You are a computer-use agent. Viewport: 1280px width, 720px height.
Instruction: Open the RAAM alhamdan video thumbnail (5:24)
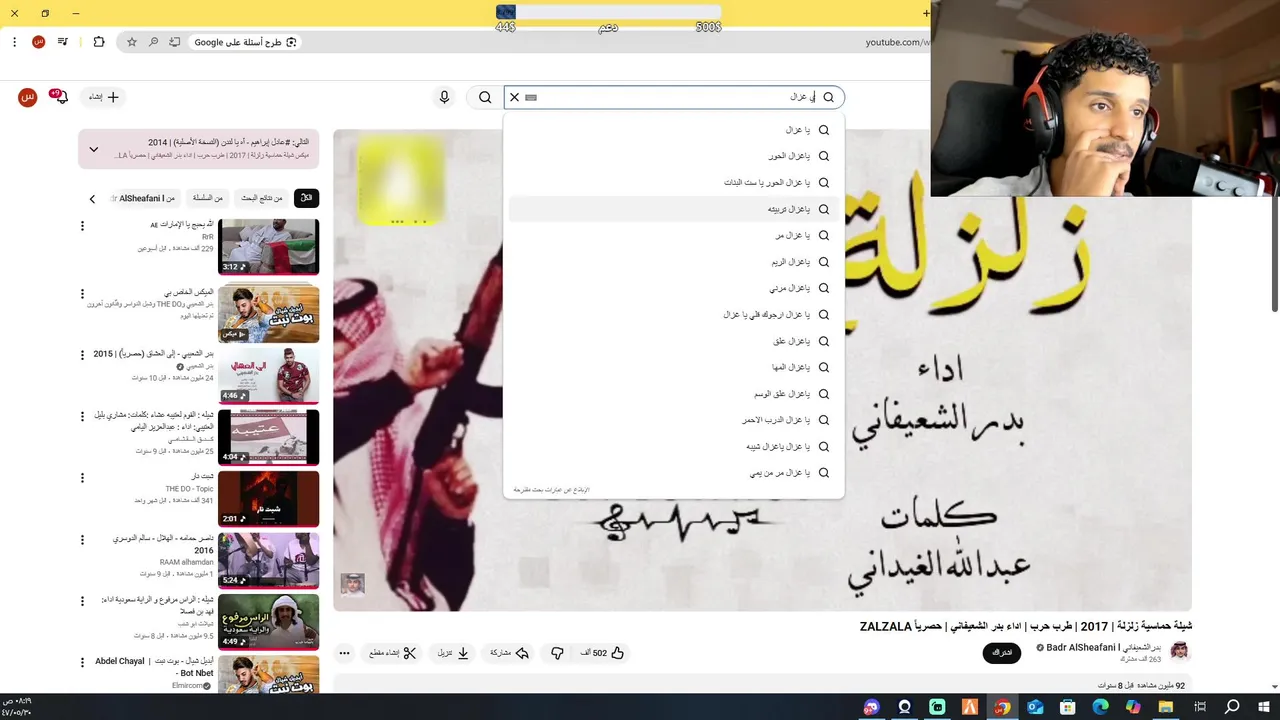pyautogui.click(x=269, y=560)
